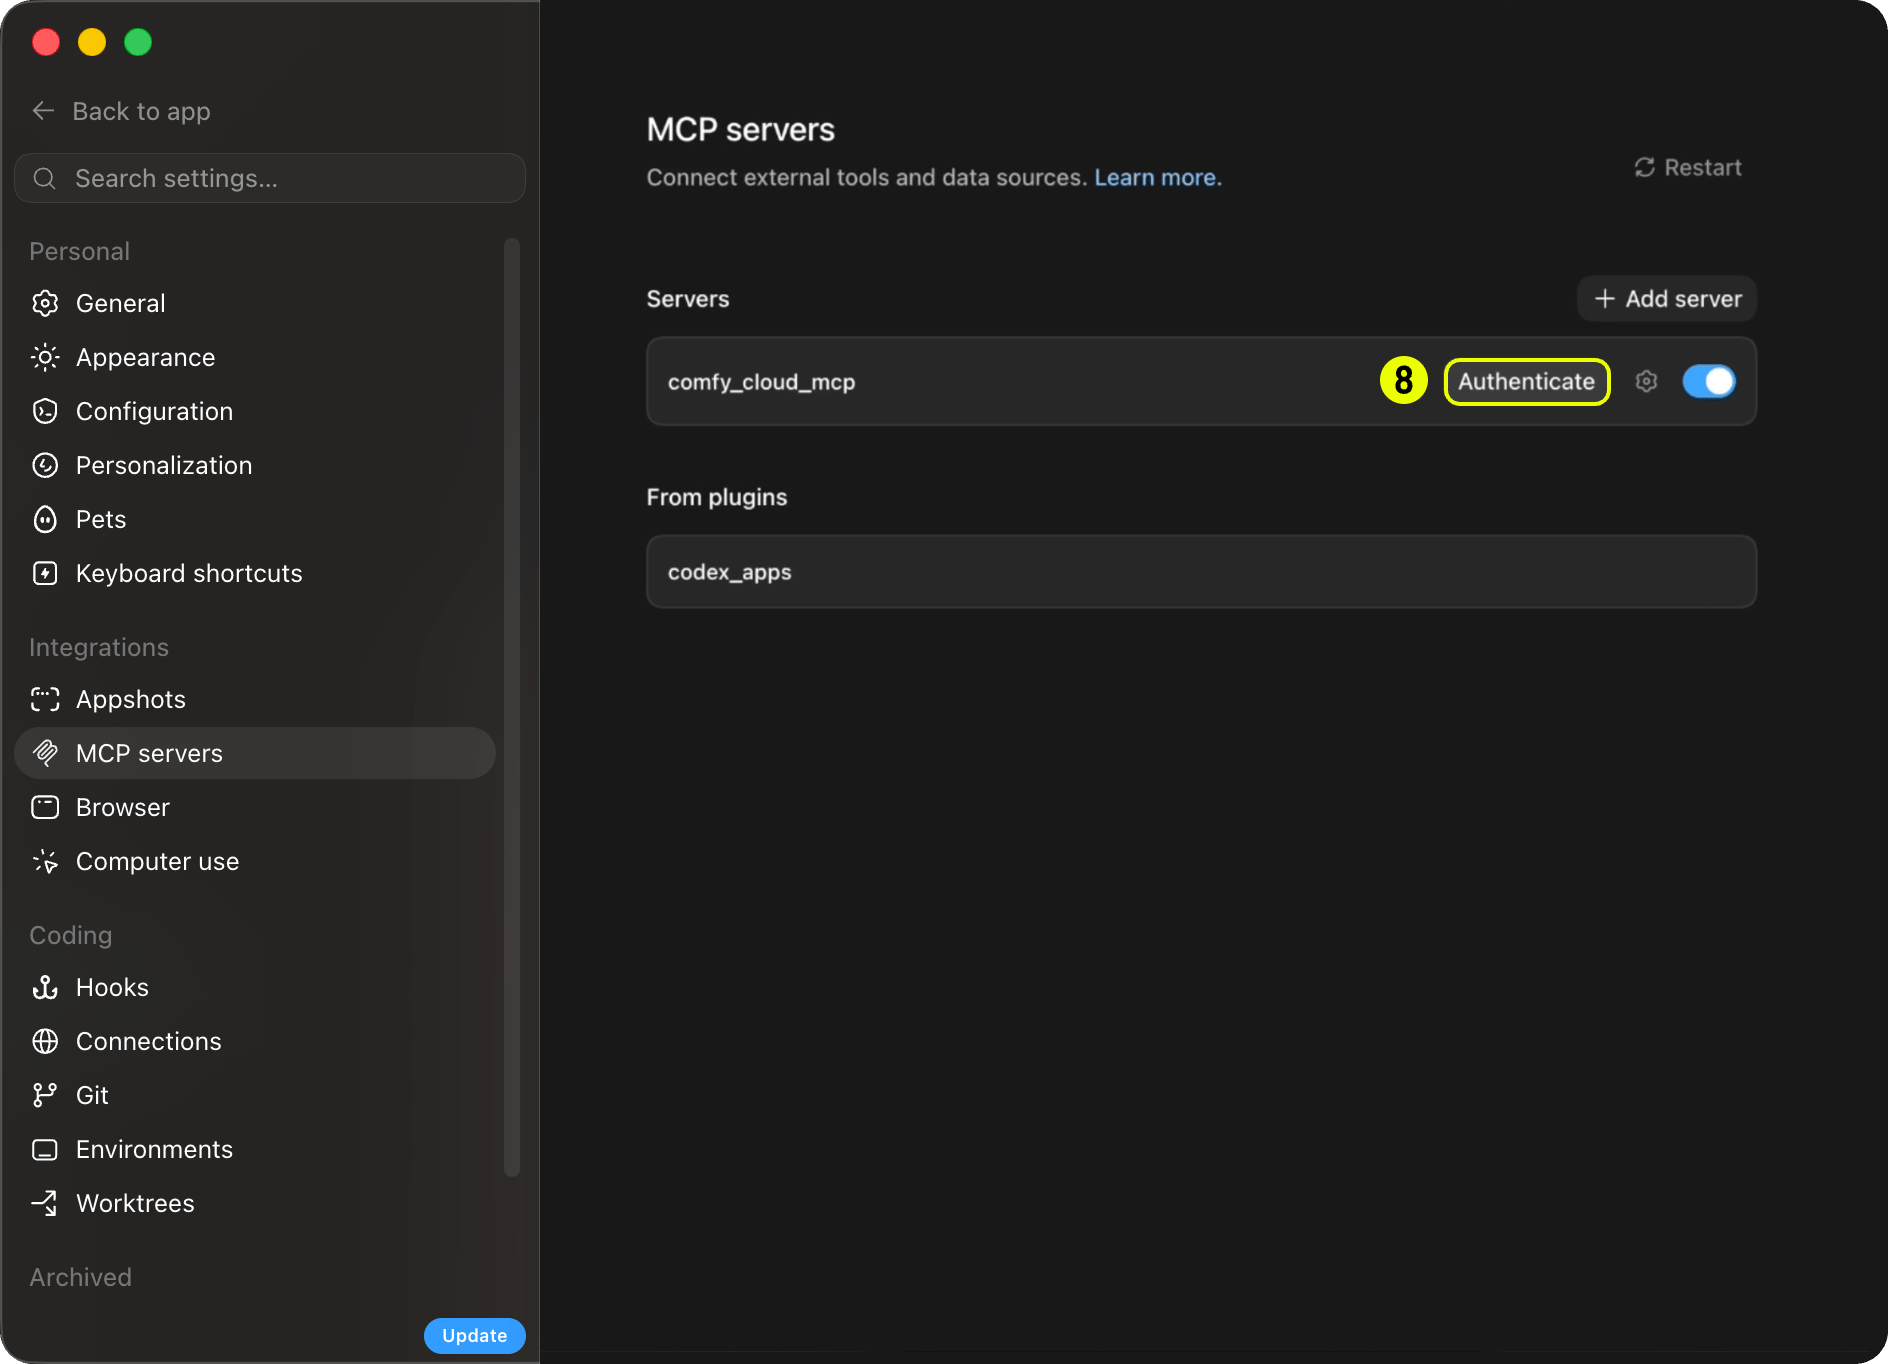Disable the comfy_cloud_mcp server toggle
Viewport: 1888px width, 1364px height.
(x=1708, y=381)
